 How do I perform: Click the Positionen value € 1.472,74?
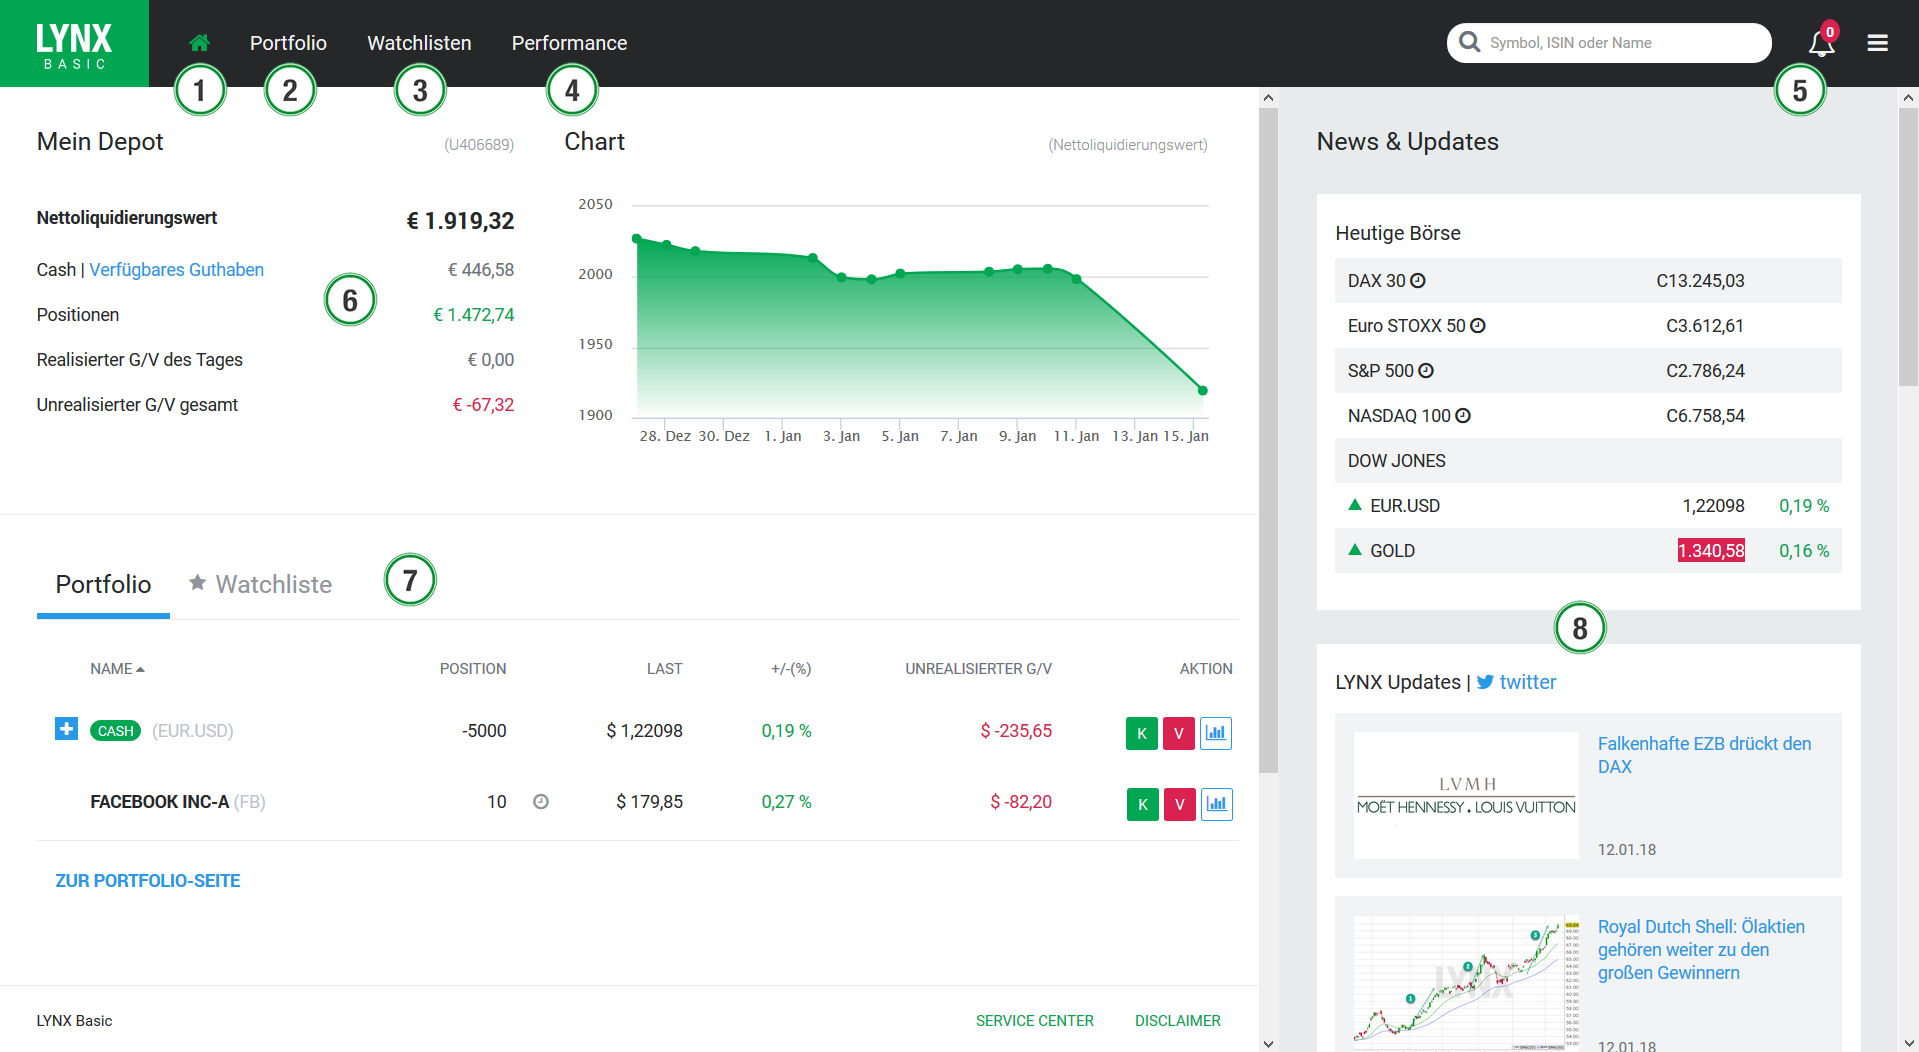pos(474,315)
